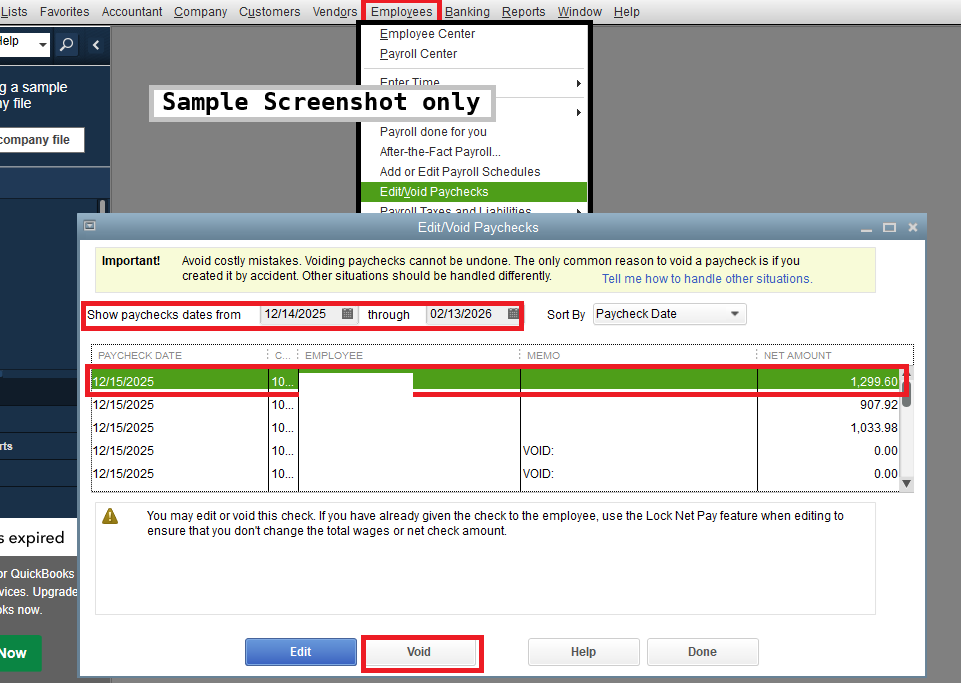Open the Vendors menu
This screenshot has height=683, width=961.
(335, 12)
